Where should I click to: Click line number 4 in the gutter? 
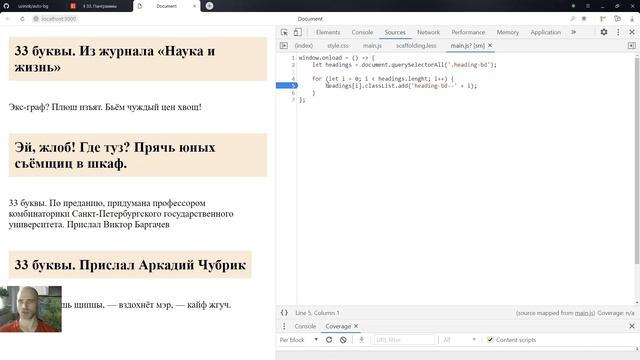(x=293, y=78)
